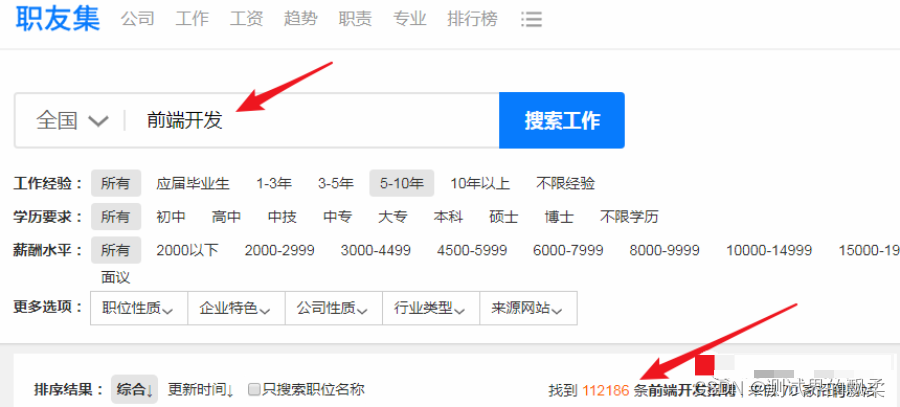The width and height of the screenshot is (900, 407).
Task: Select 所有 in 薪酬水平 filter
Action: coord(116,250)
